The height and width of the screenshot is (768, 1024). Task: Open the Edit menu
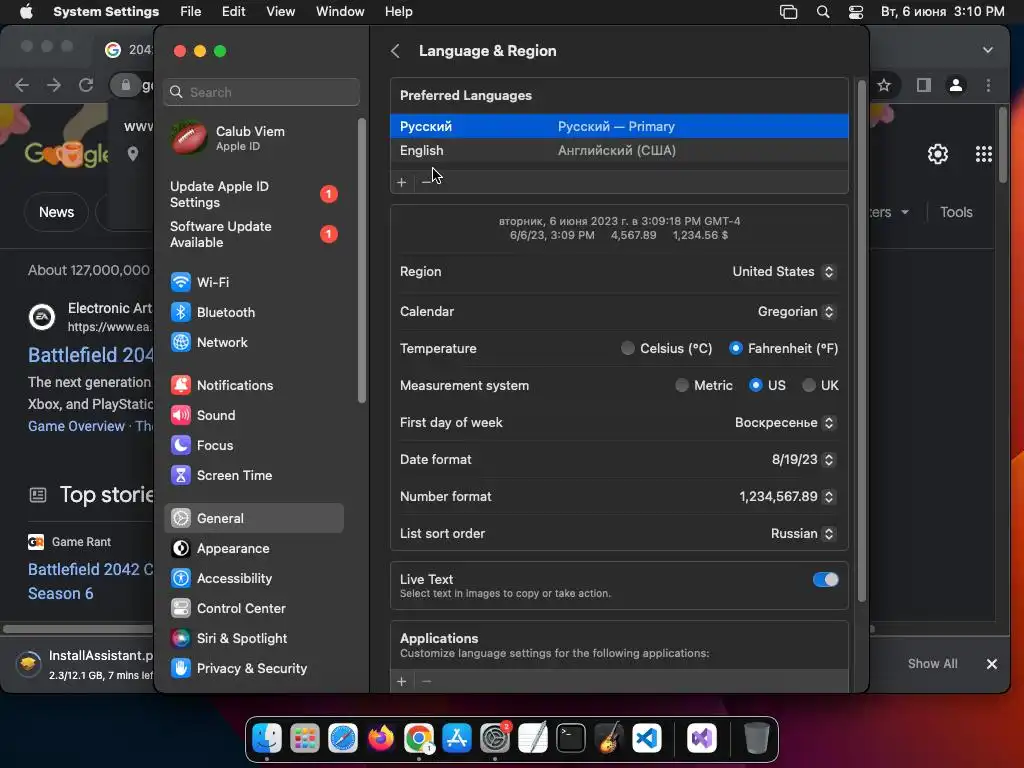233,12
